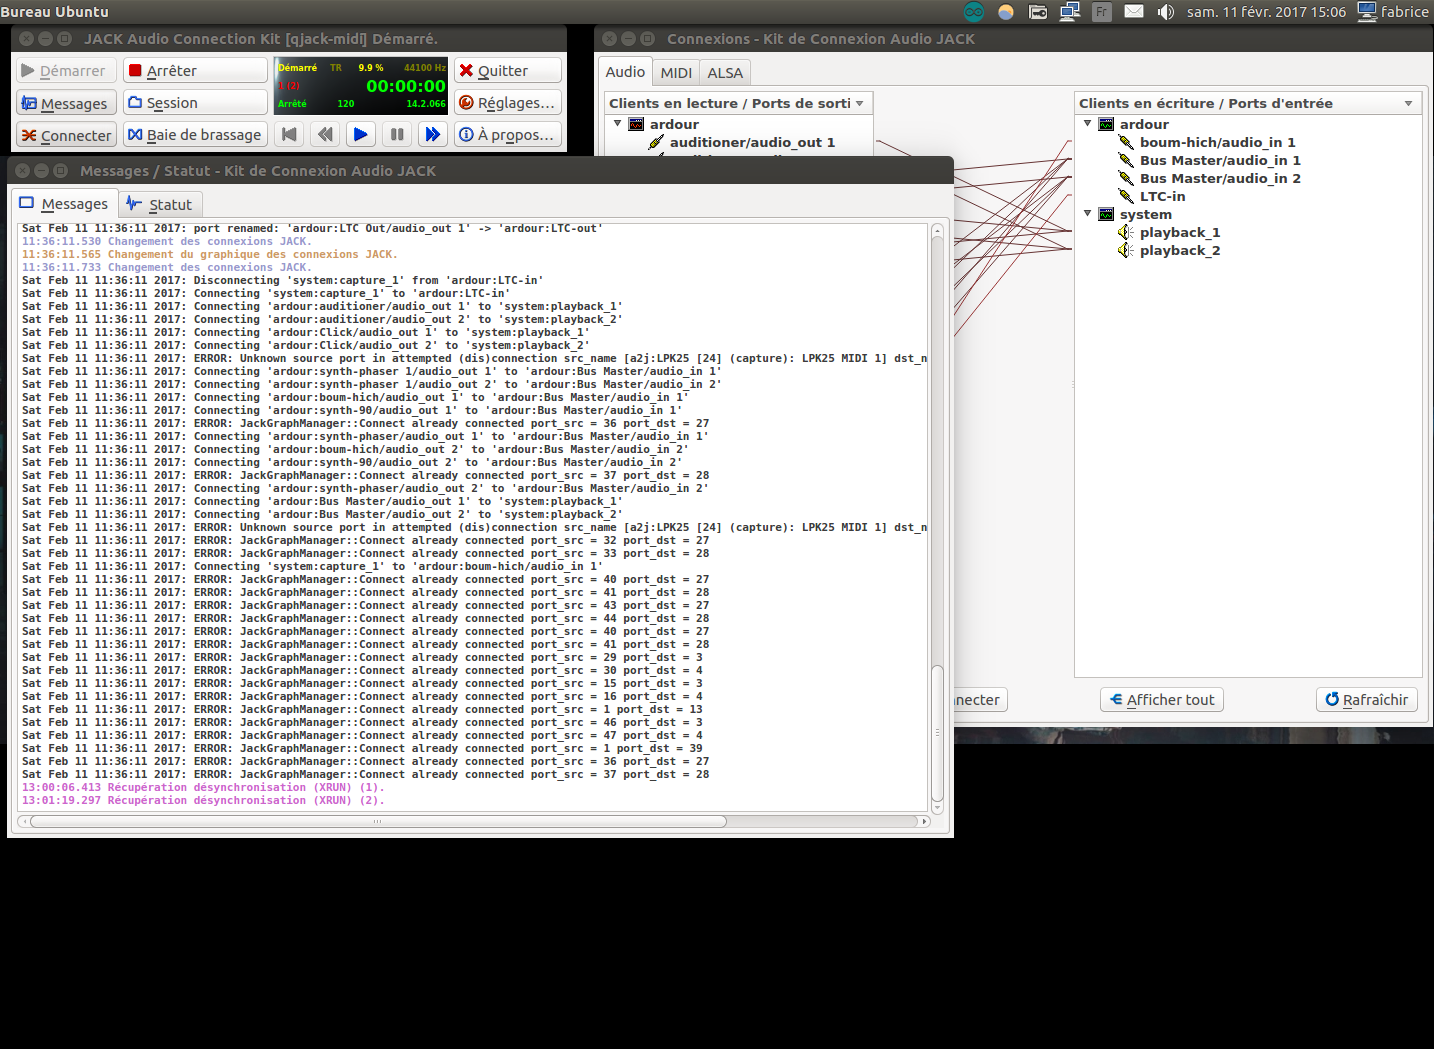Screen dimensions: 1434x1049
Task: Select the ardour client name in input list
Action: pyautogui.click(x=1144, y=124)
